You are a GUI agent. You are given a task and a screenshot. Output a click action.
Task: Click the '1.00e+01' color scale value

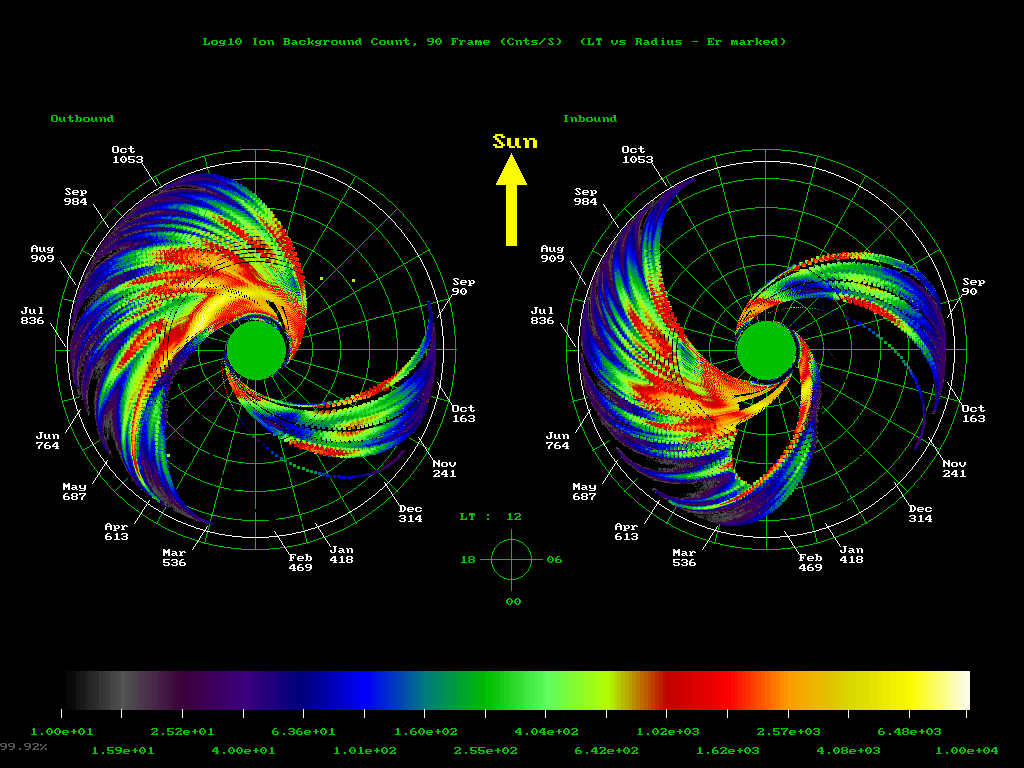pos(61,732)
